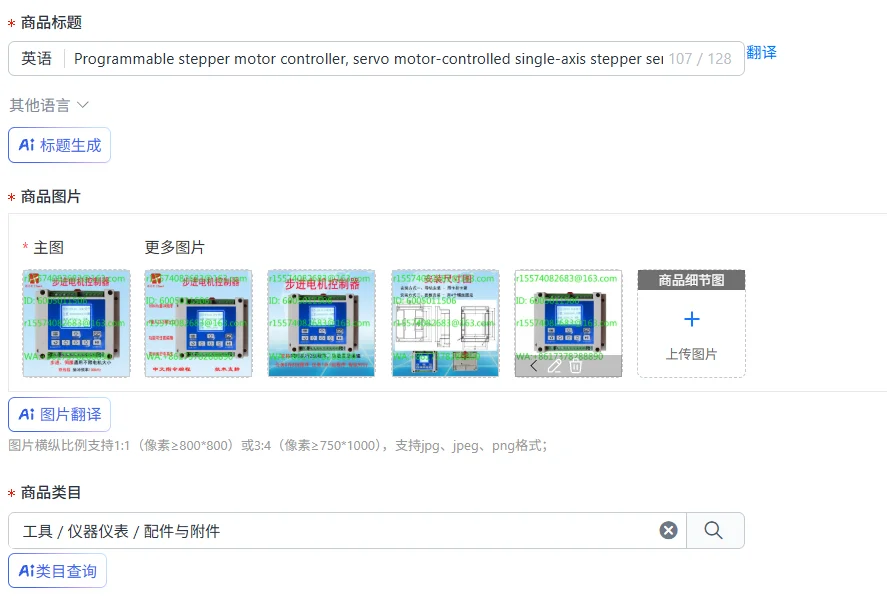The image size is (887, 601).
Task: Click the 商品类目 section heading
Action: point(51,493)
